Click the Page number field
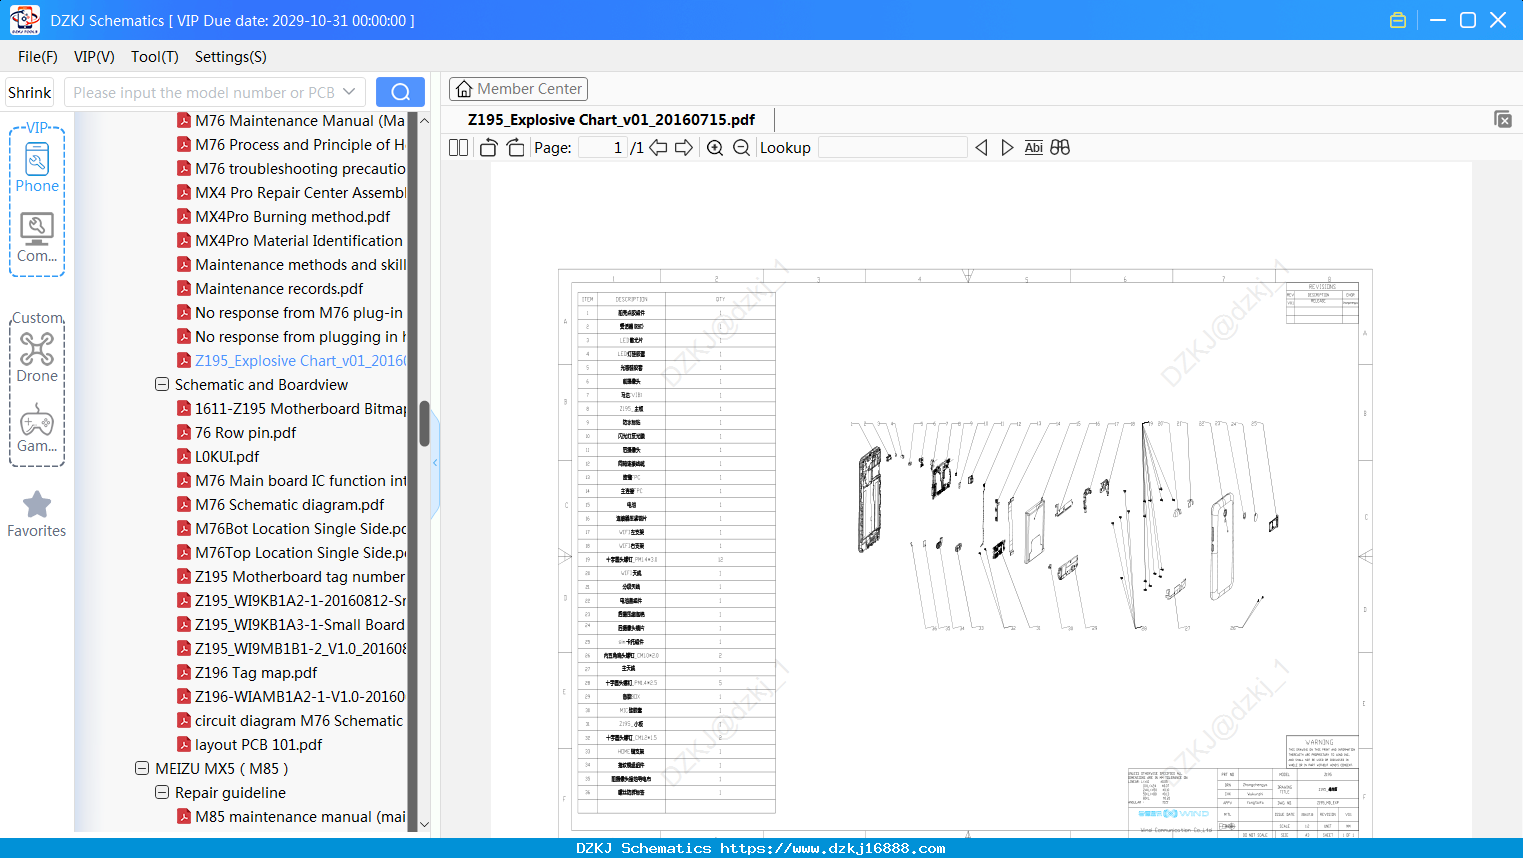Viewport: 1523px width, 858px height. tap(602, 148)
